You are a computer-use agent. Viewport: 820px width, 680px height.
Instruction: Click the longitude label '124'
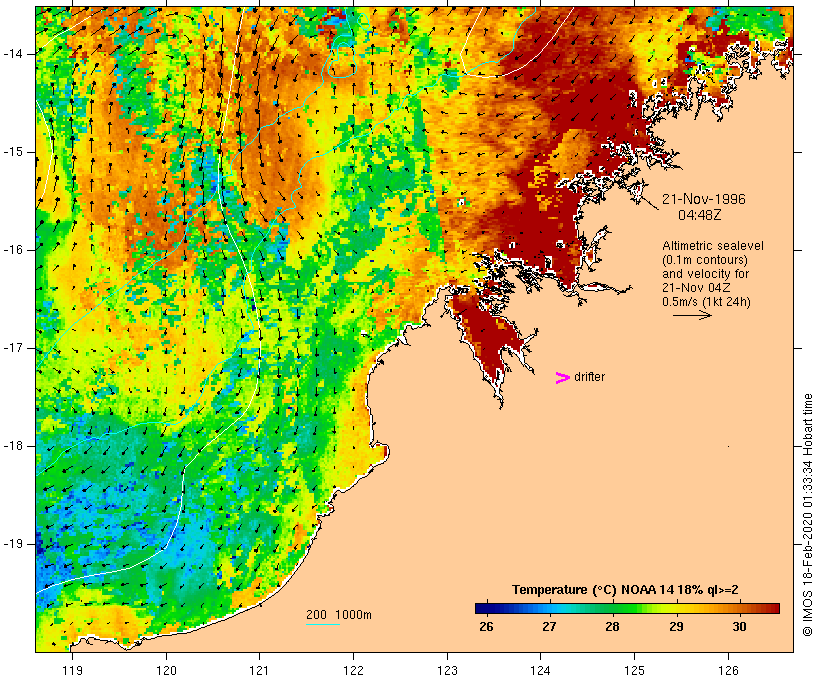click(541, 670)
